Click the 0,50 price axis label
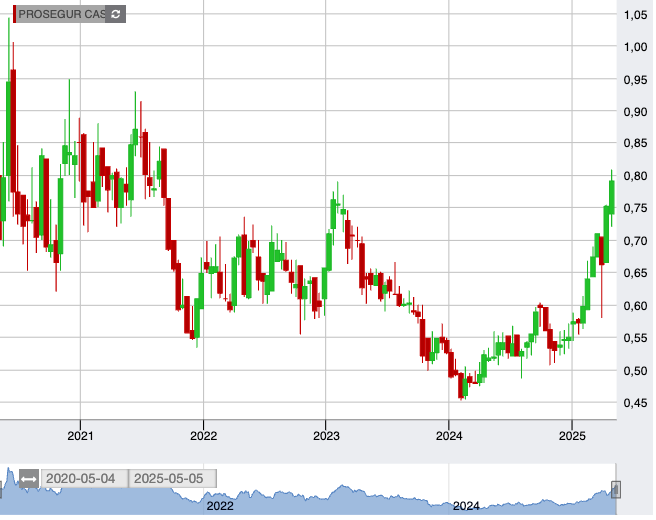The height and width of the screenshot is (520, 656). 635,371
